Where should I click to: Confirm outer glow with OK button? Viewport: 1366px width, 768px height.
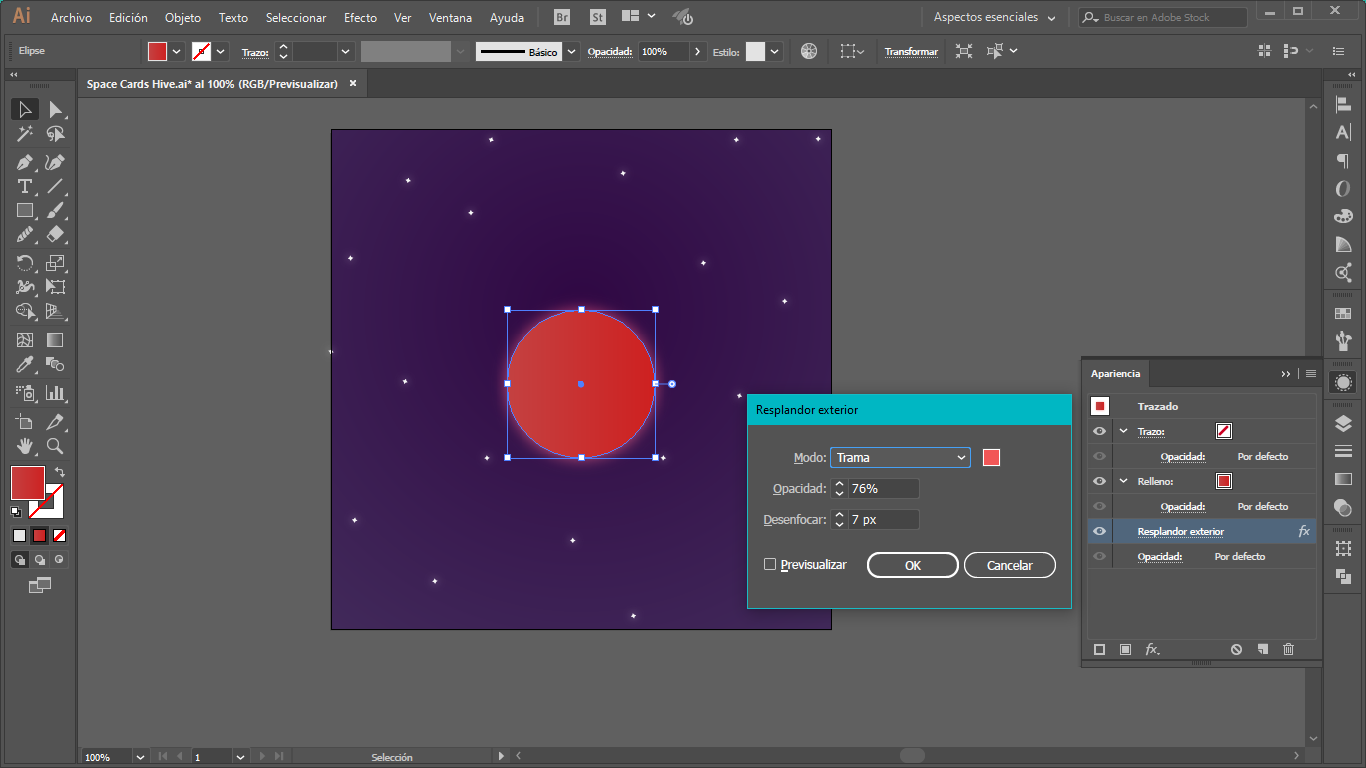pyautogui.click(x=913, y=565)
